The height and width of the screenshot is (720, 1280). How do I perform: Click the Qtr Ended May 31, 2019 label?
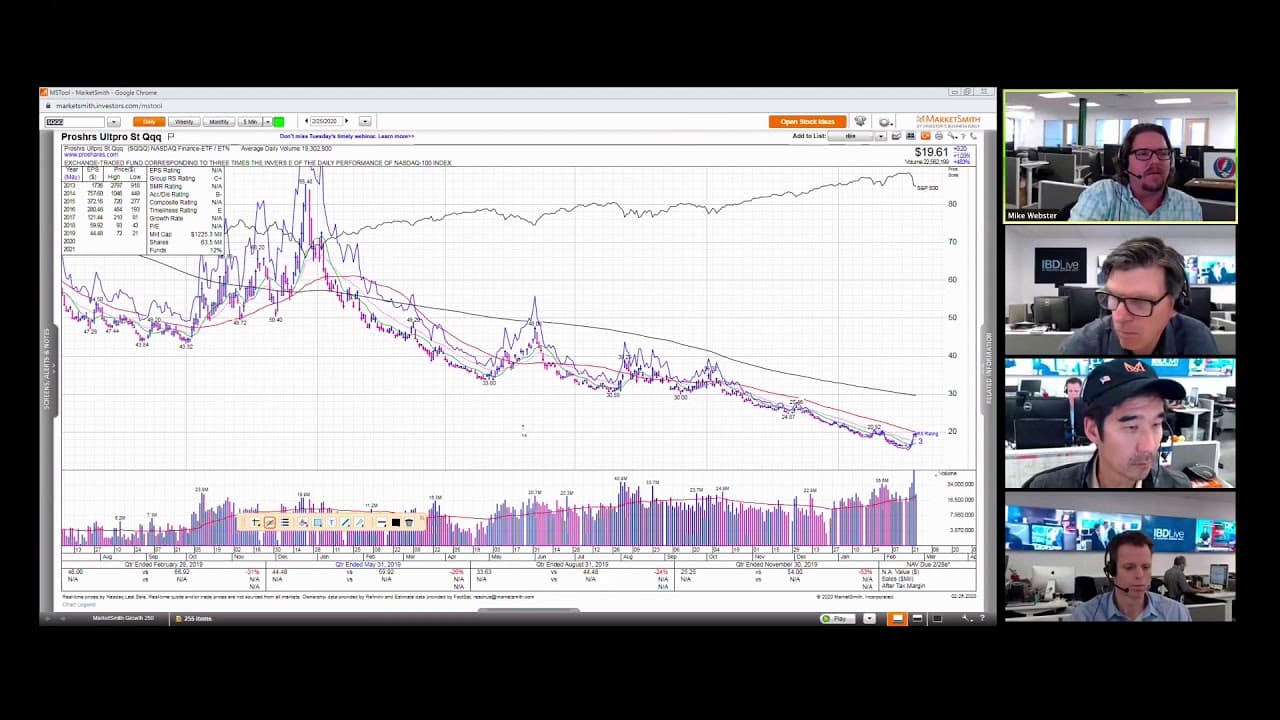tap(367, 564)
